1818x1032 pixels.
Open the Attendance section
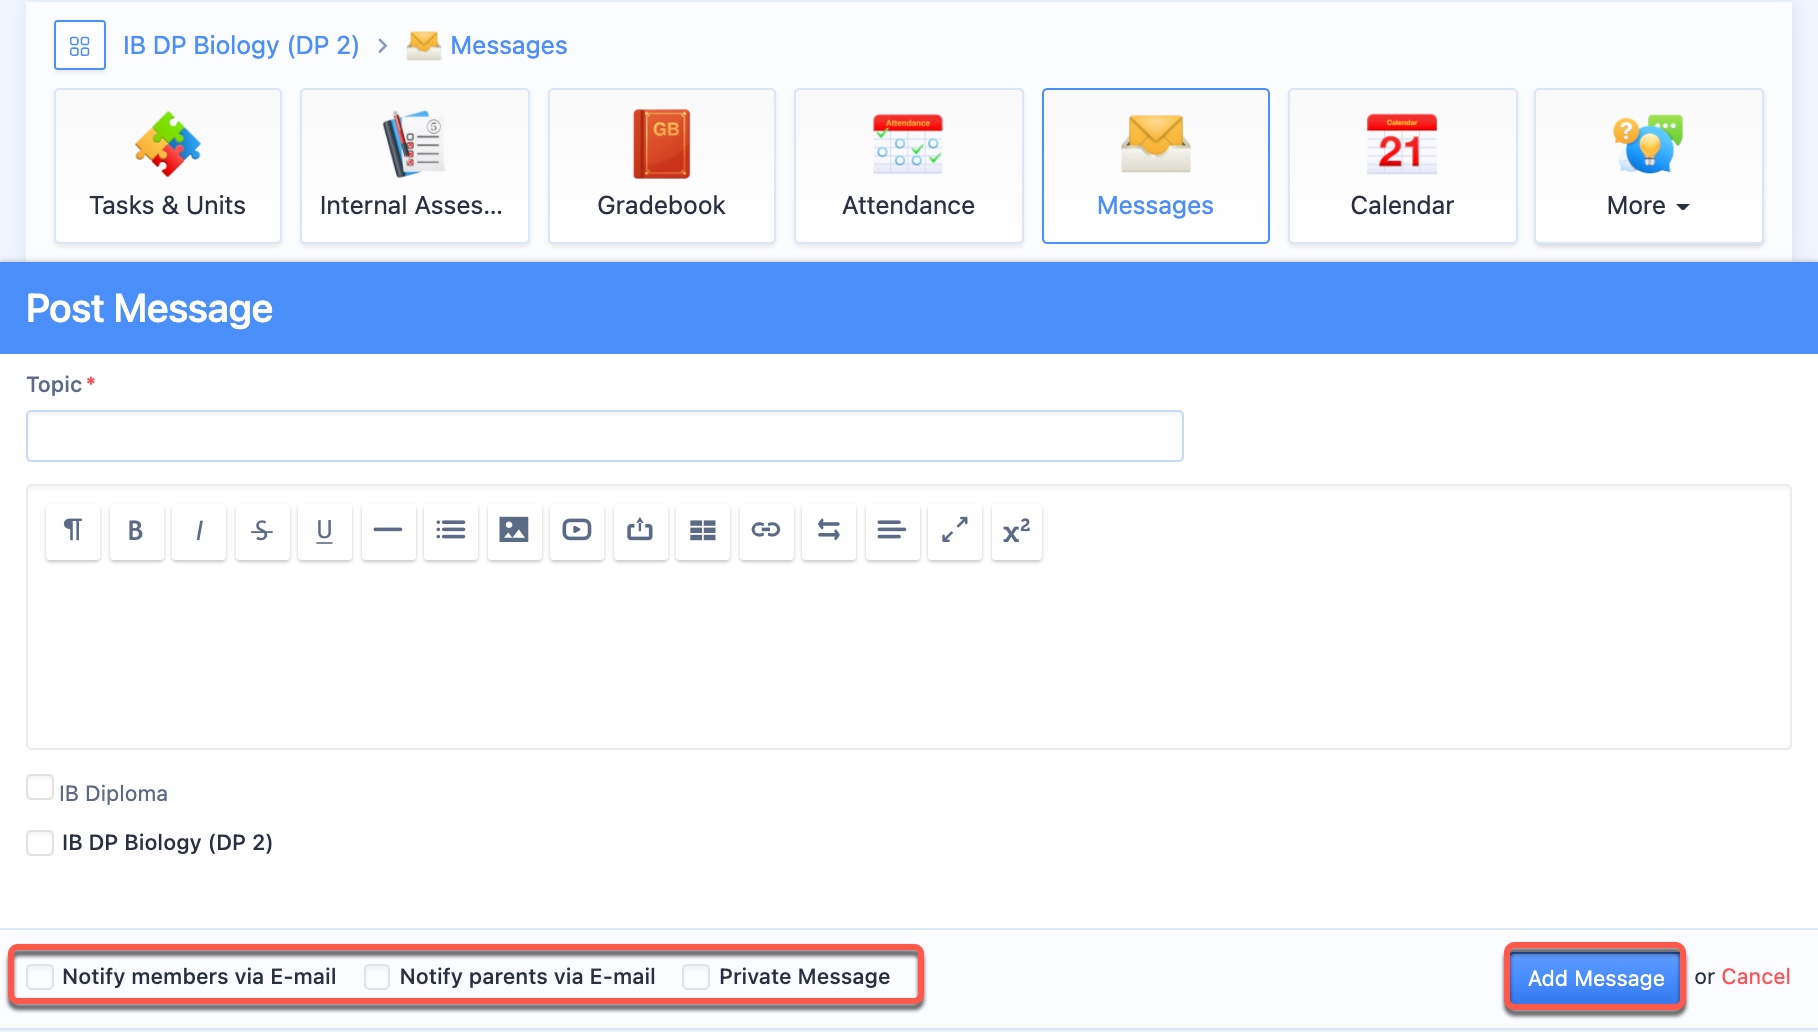[908, 166]
